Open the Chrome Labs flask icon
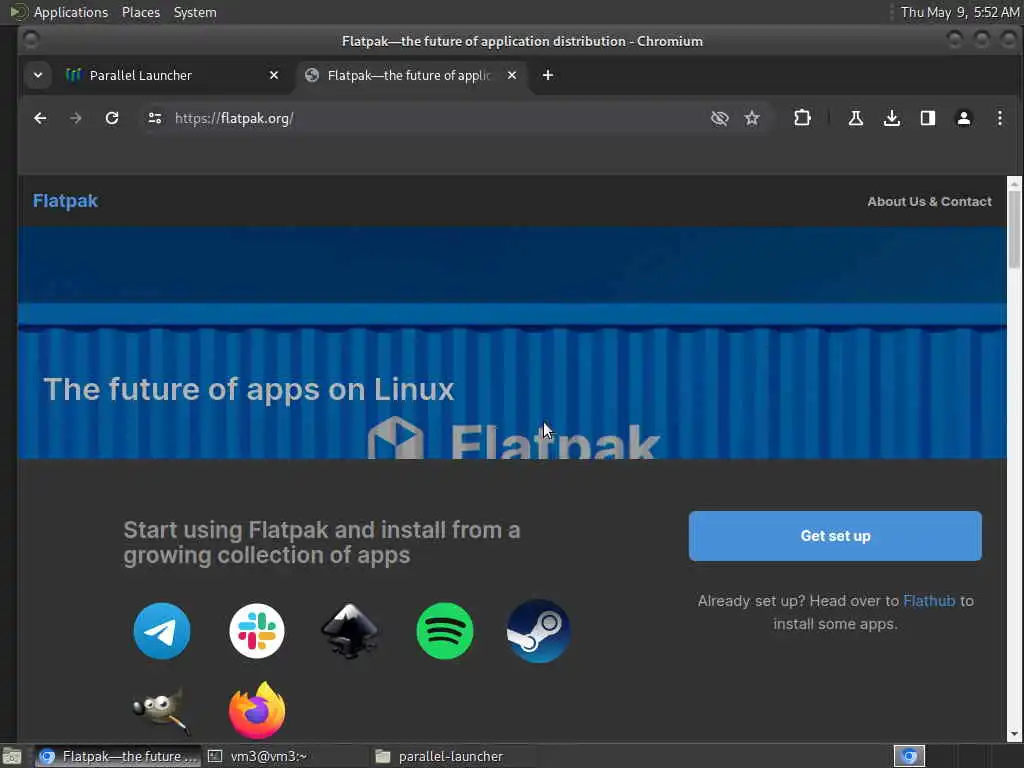Screen dimensions: 1024x768 pos(856,118)
